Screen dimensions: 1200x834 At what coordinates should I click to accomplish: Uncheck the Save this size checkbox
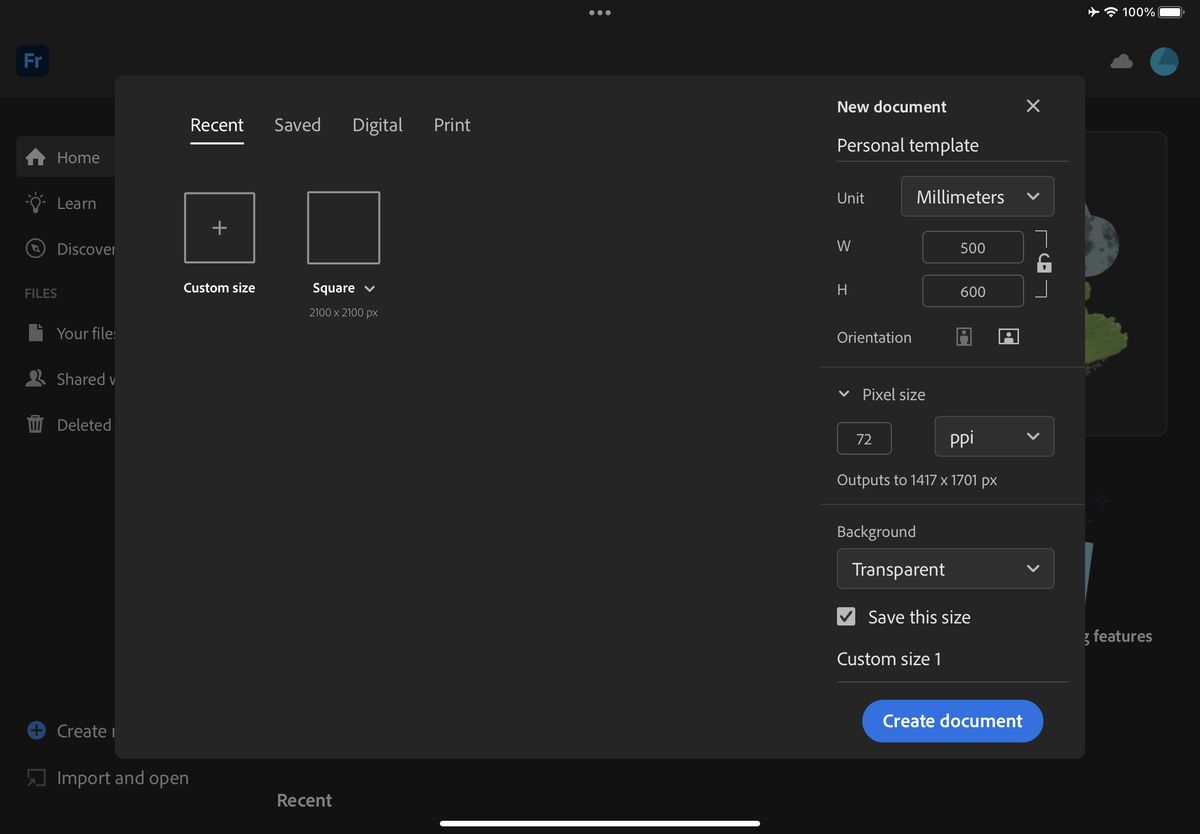click(846, 616)
